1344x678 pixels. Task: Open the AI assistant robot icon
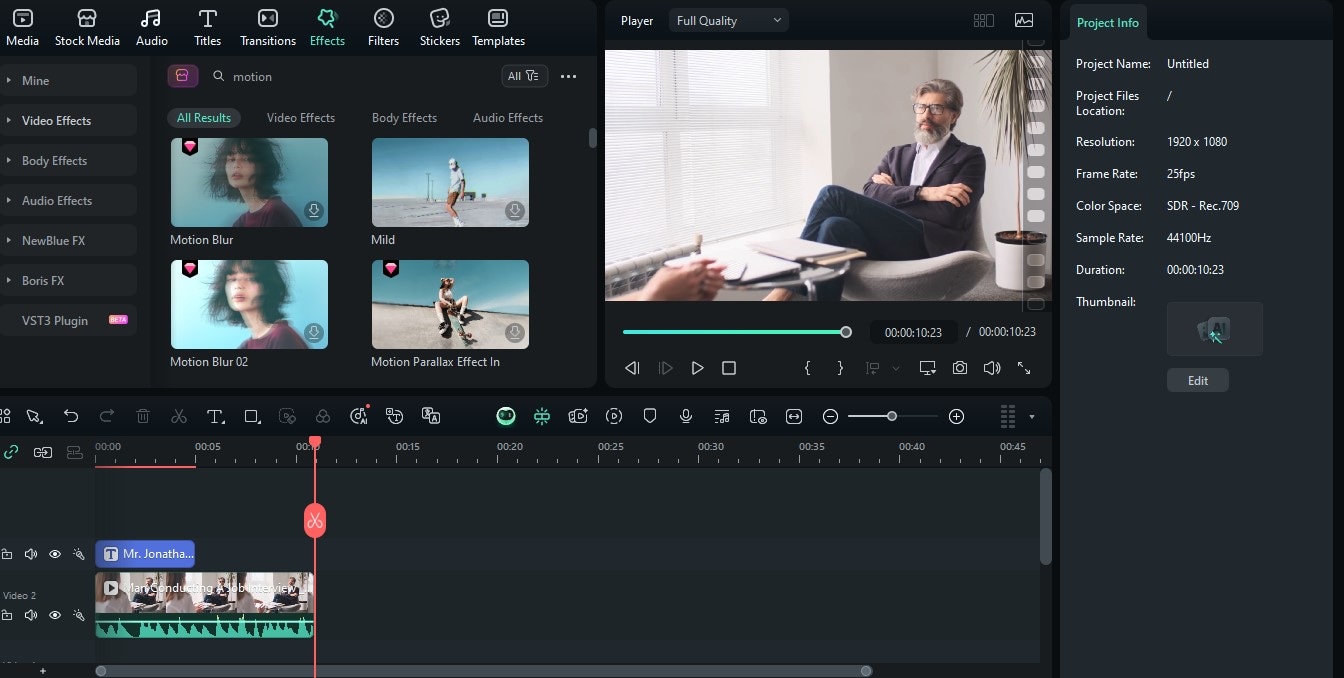click(506, 416)
